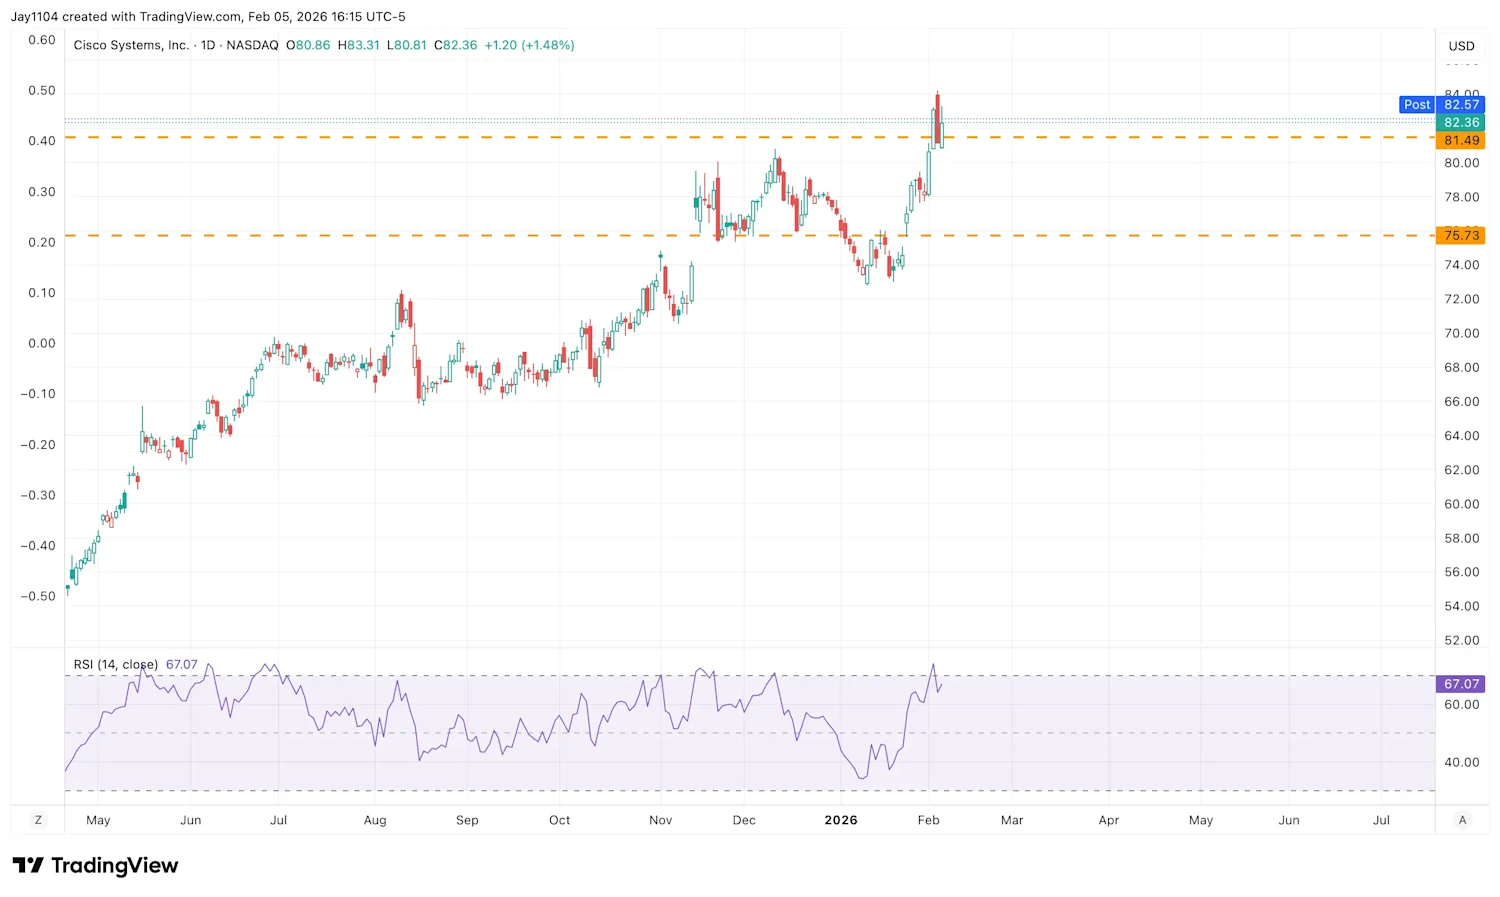
Task: Click the 74.00 price axis label
Action: click(x=1462, y=265)
